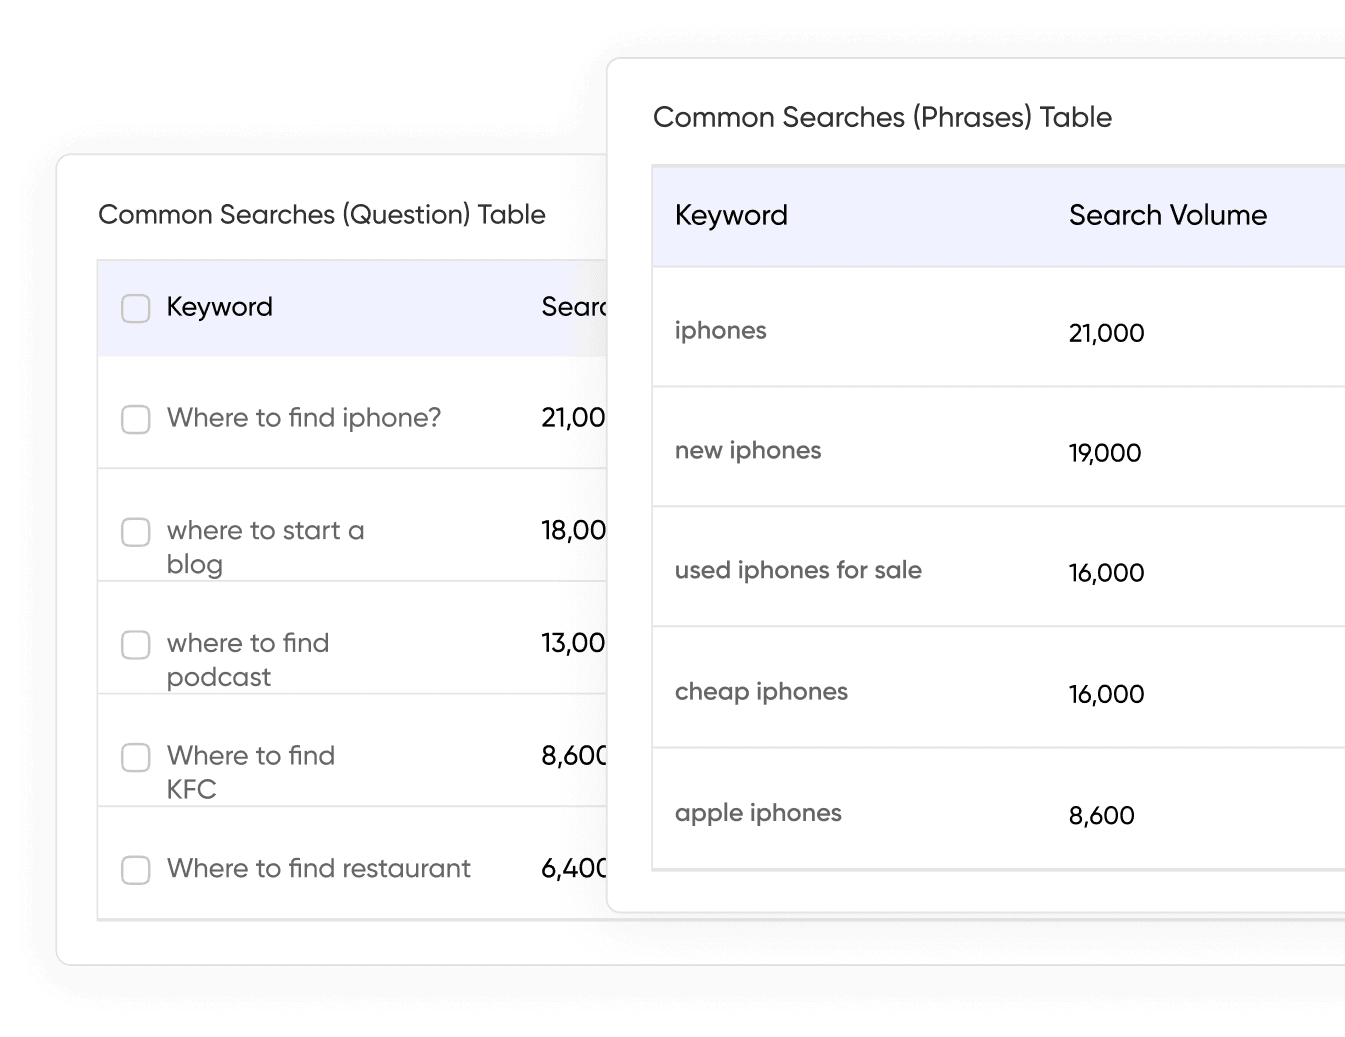Screen dimensions: 1345x1037
Task: Click the Keyword header in Question table
Action: (x=220, y=307)
